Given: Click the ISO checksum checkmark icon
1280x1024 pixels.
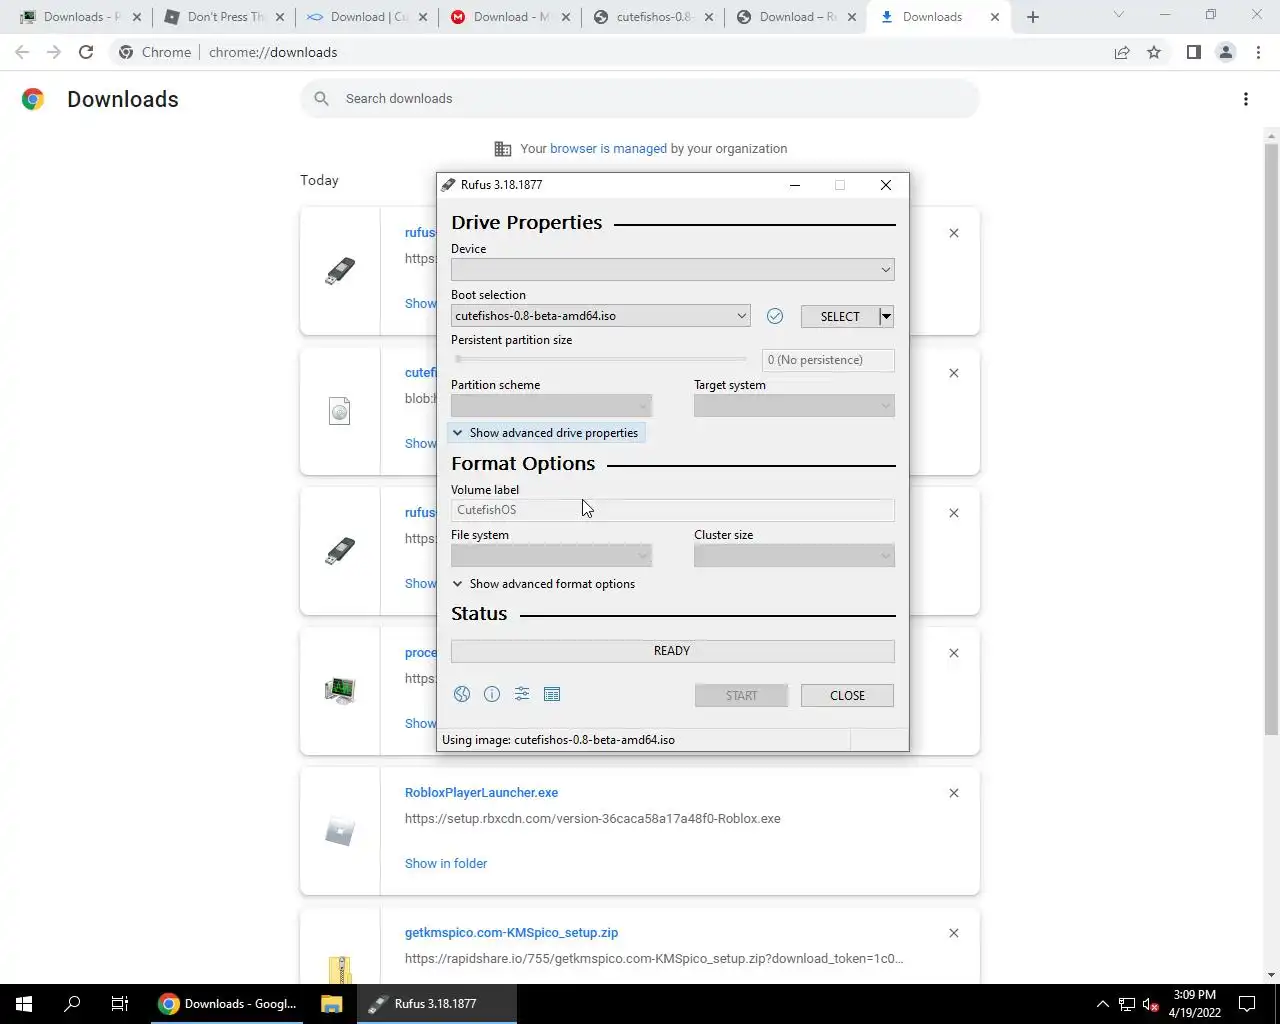Looking at the screenshot, I should click(775, 316).
